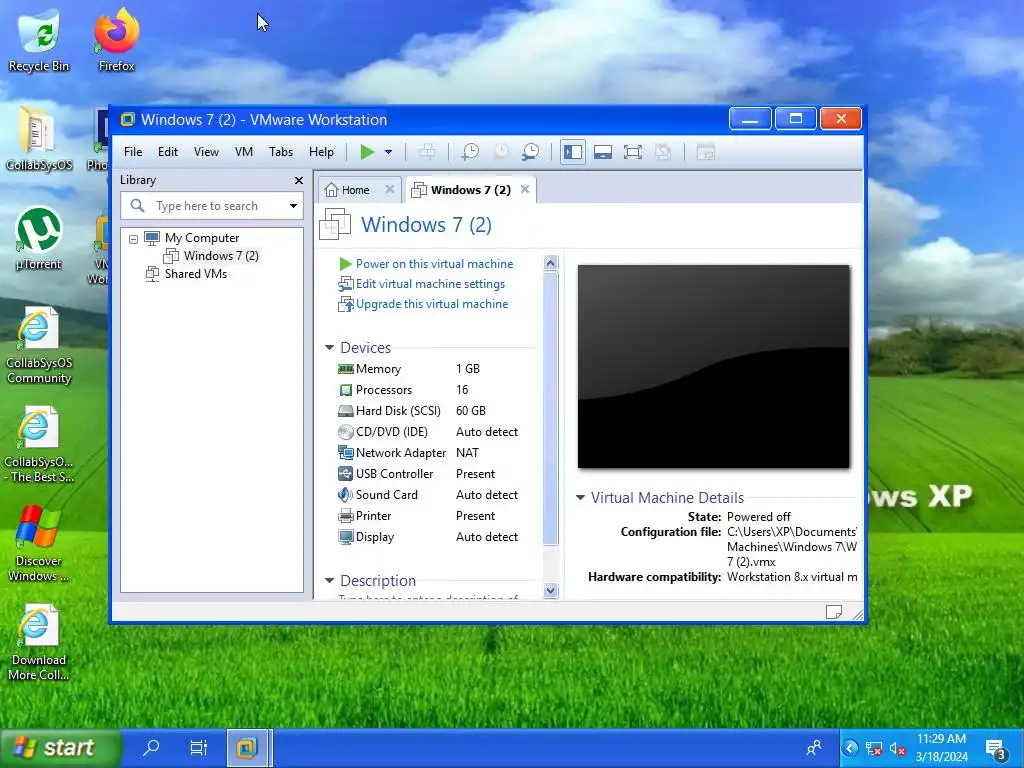1024x768 pixels.
Task: Select Shared VMs in the library
Action: (196, 274)
